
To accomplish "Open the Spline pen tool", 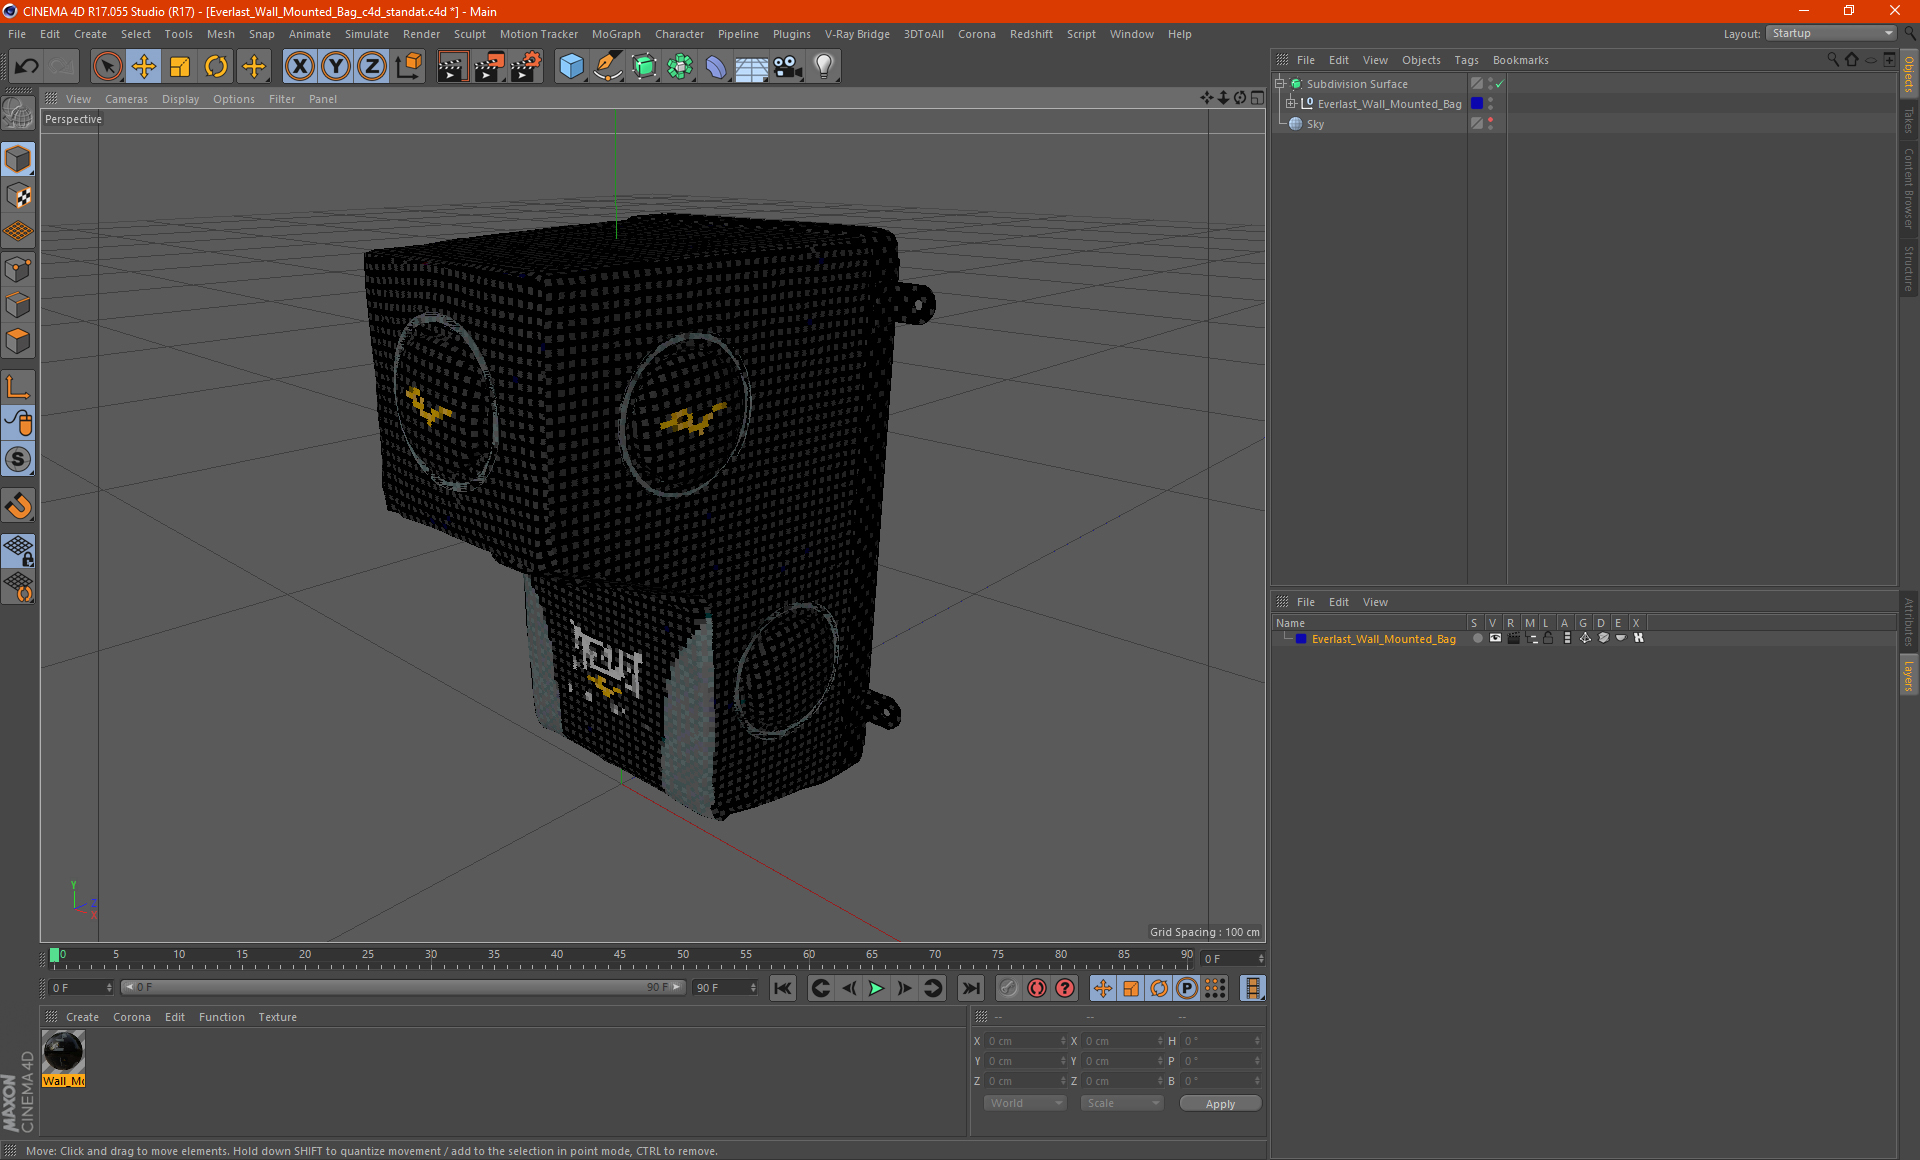I will tap(608, 67).
